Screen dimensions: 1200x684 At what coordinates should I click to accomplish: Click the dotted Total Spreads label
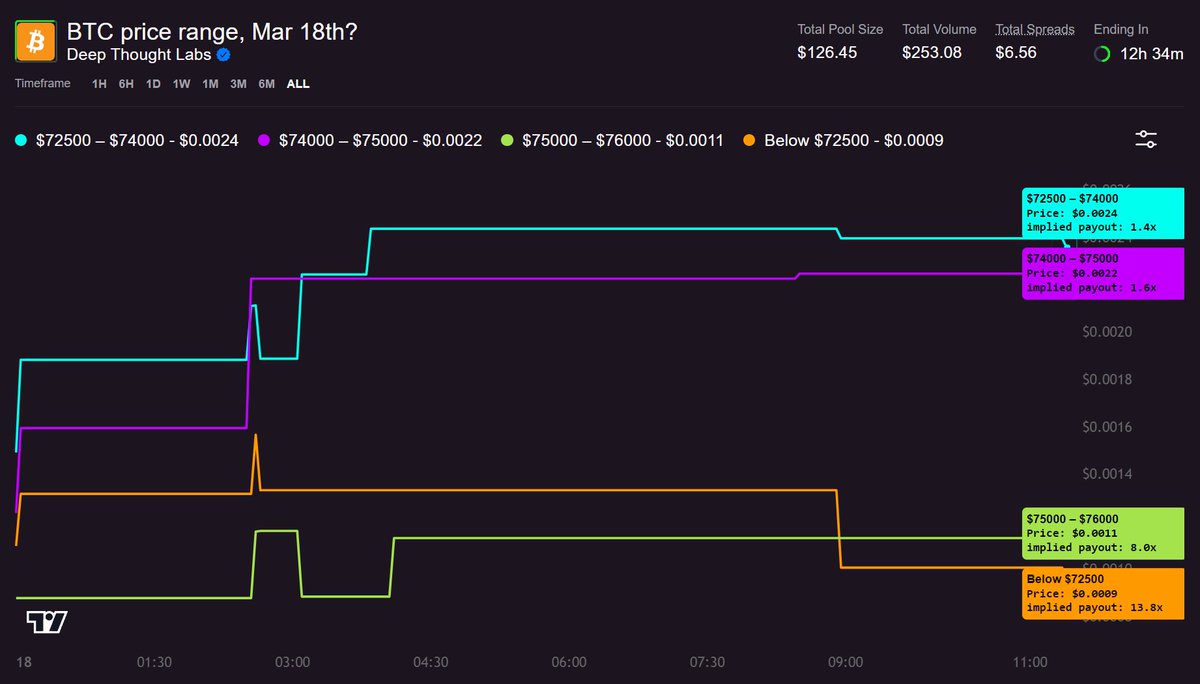[1035, 29]
